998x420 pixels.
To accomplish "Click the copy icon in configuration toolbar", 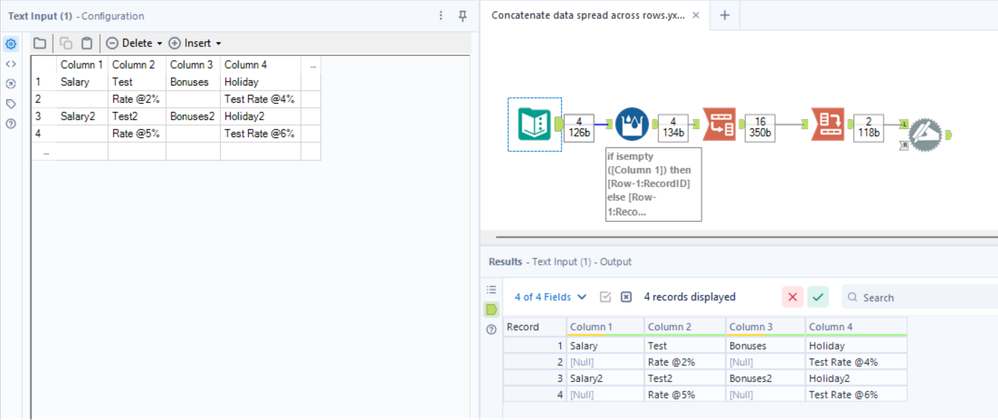I will pos(66,43).
